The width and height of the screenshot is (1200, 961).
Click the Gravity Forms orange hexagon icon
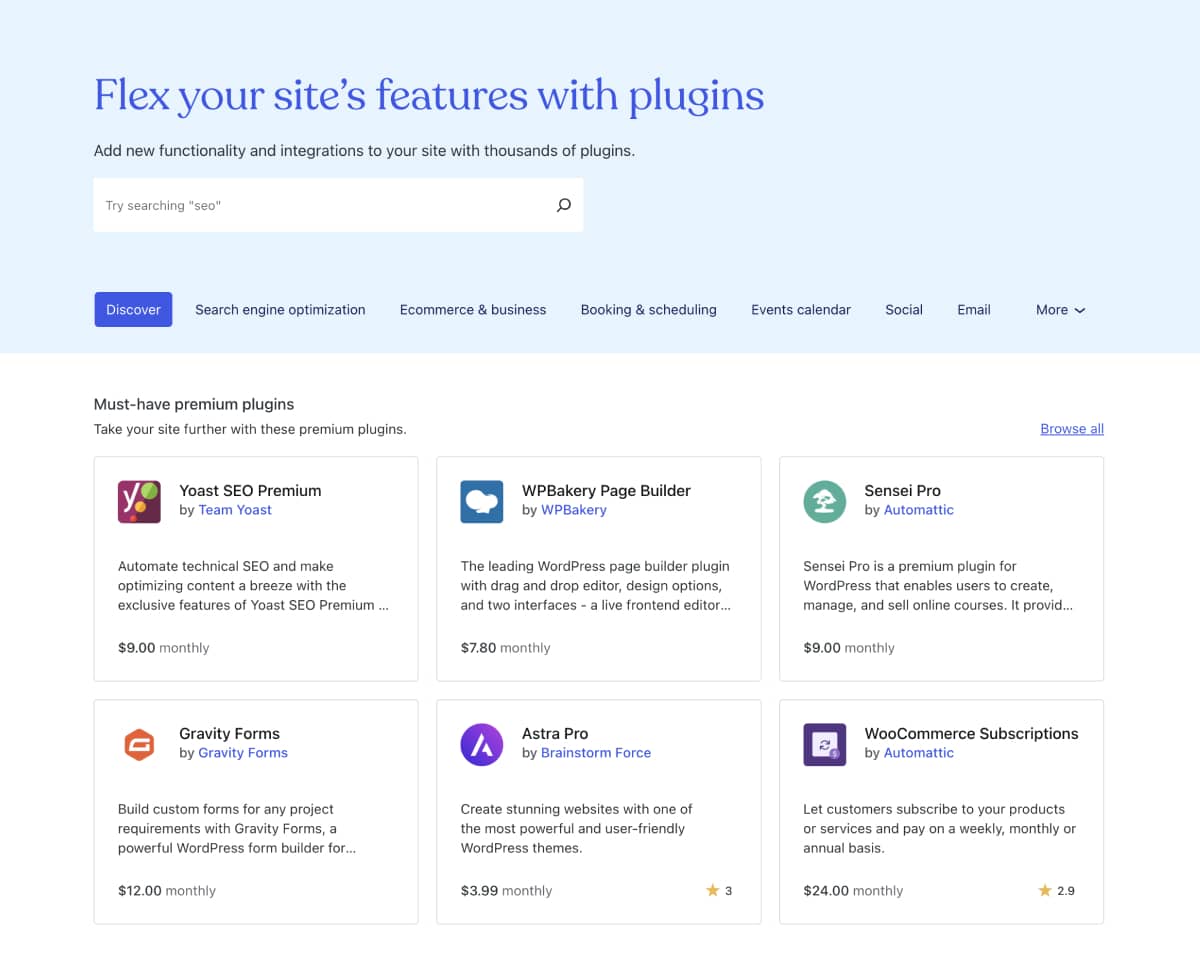[x=139, y=744]
